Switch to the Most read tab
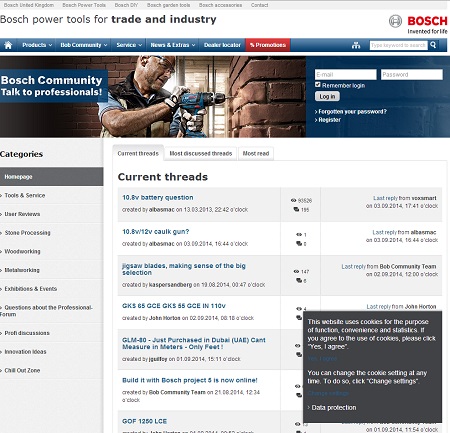450x433 pixels. [x=256, y=153]
